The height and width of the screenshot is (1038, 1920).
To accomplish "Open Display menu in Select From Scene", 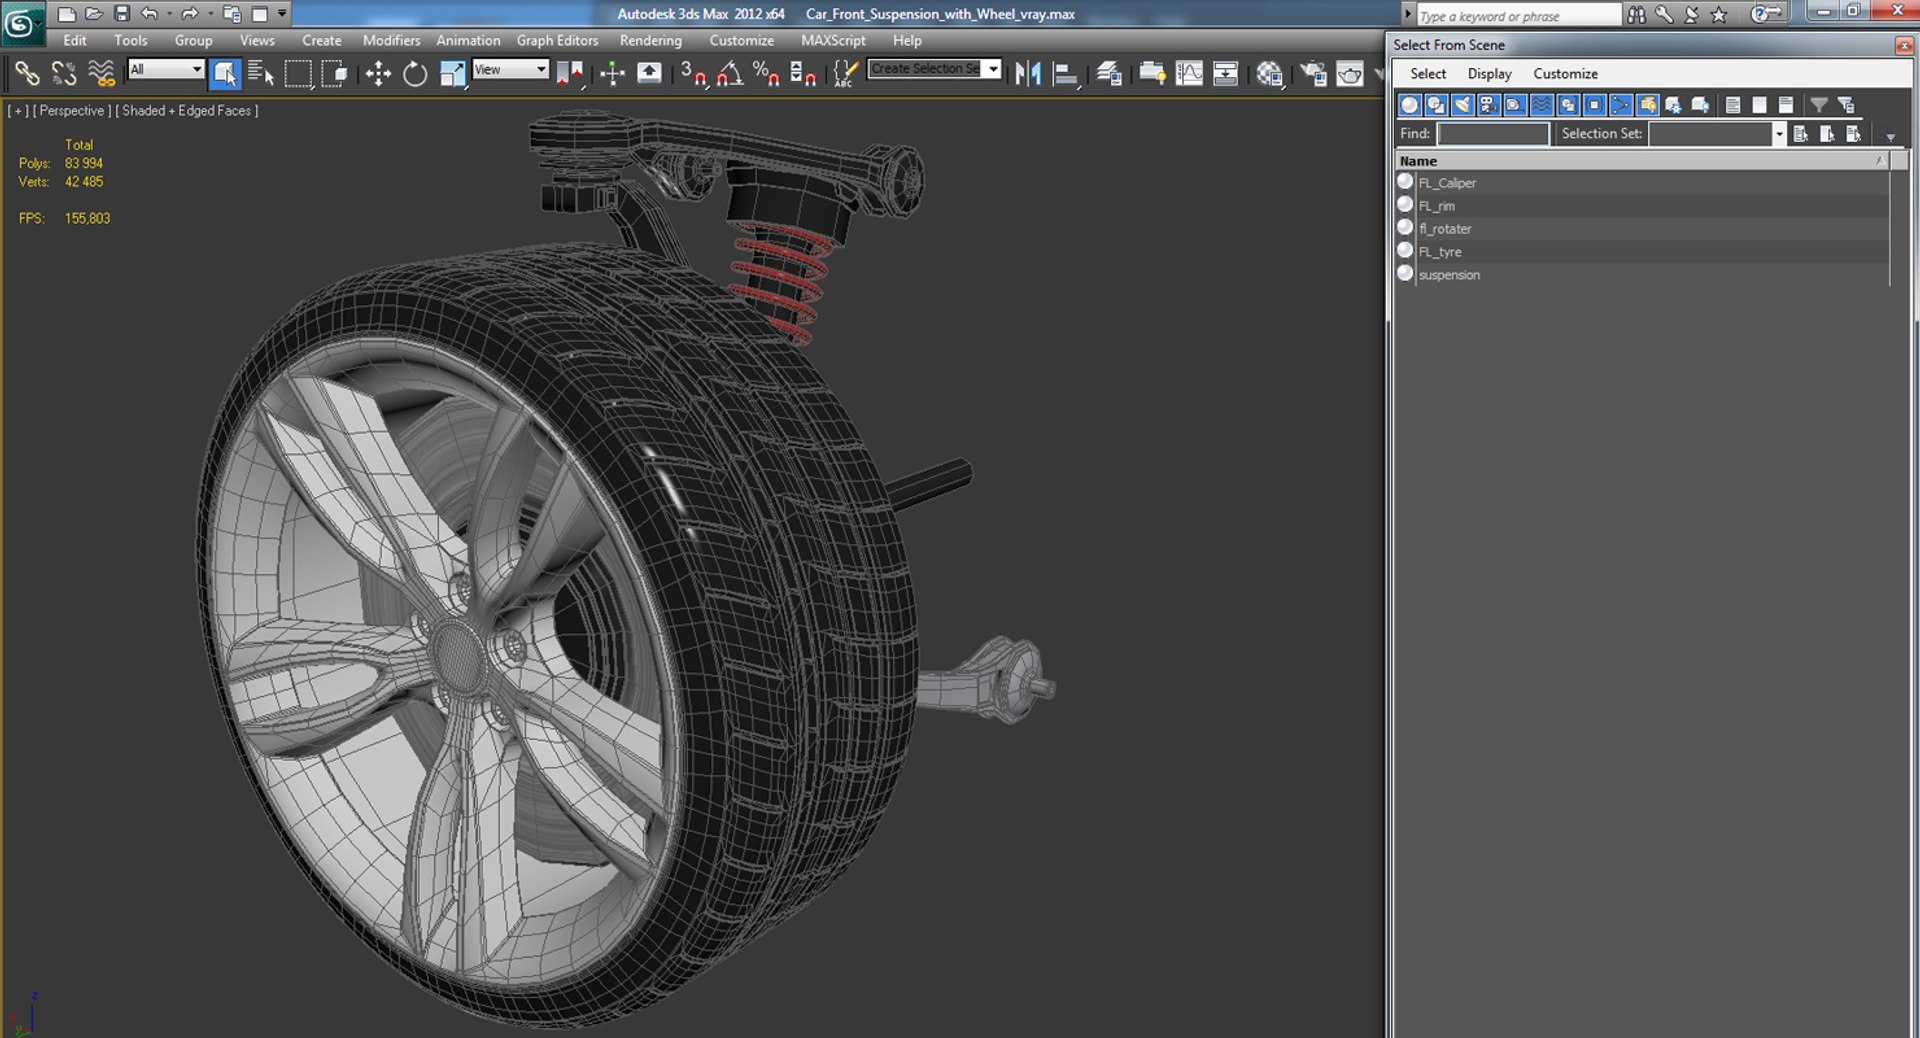I will (1489, 74).
